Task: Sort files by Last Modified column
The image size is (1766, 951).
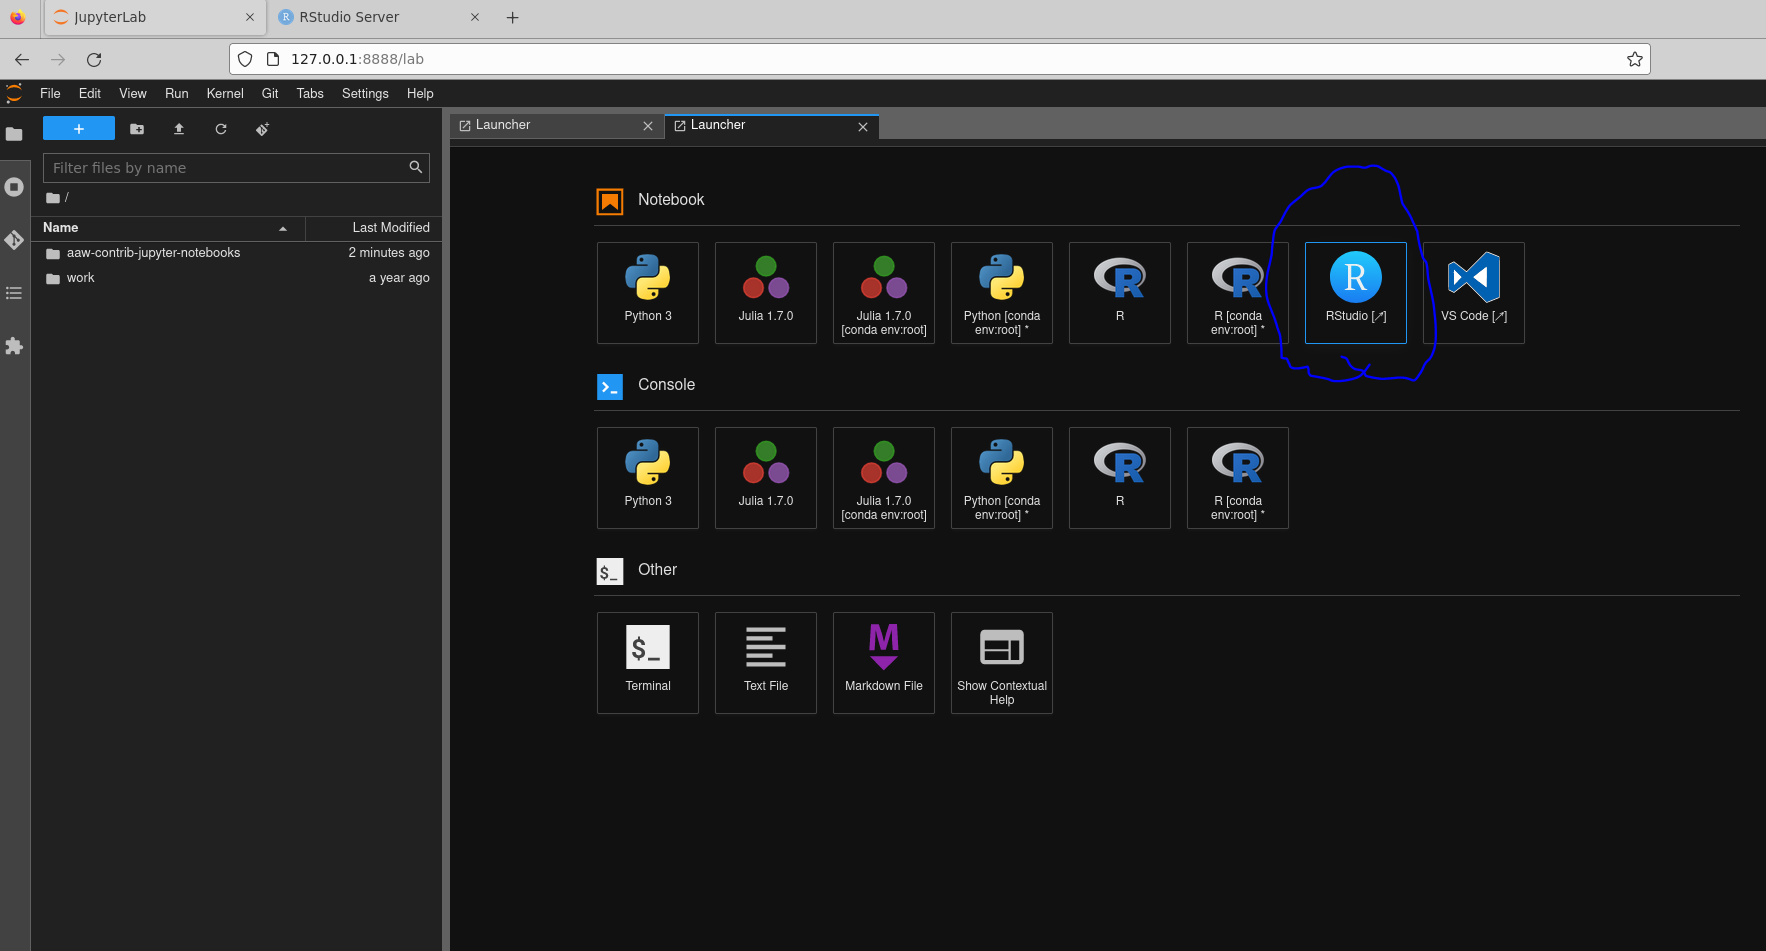Action: 374,228
